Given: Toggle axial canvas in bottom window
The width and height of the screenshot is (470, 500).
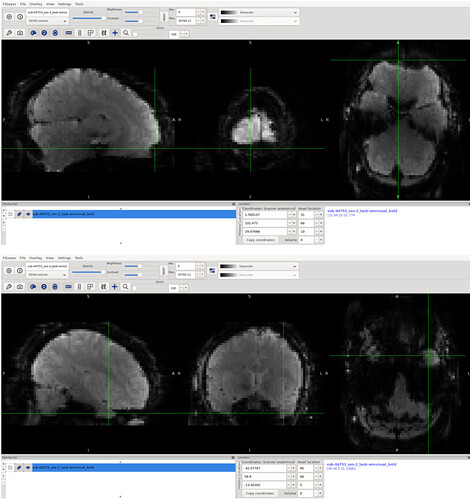Looking at the screenshot, I should pos(55,287).
